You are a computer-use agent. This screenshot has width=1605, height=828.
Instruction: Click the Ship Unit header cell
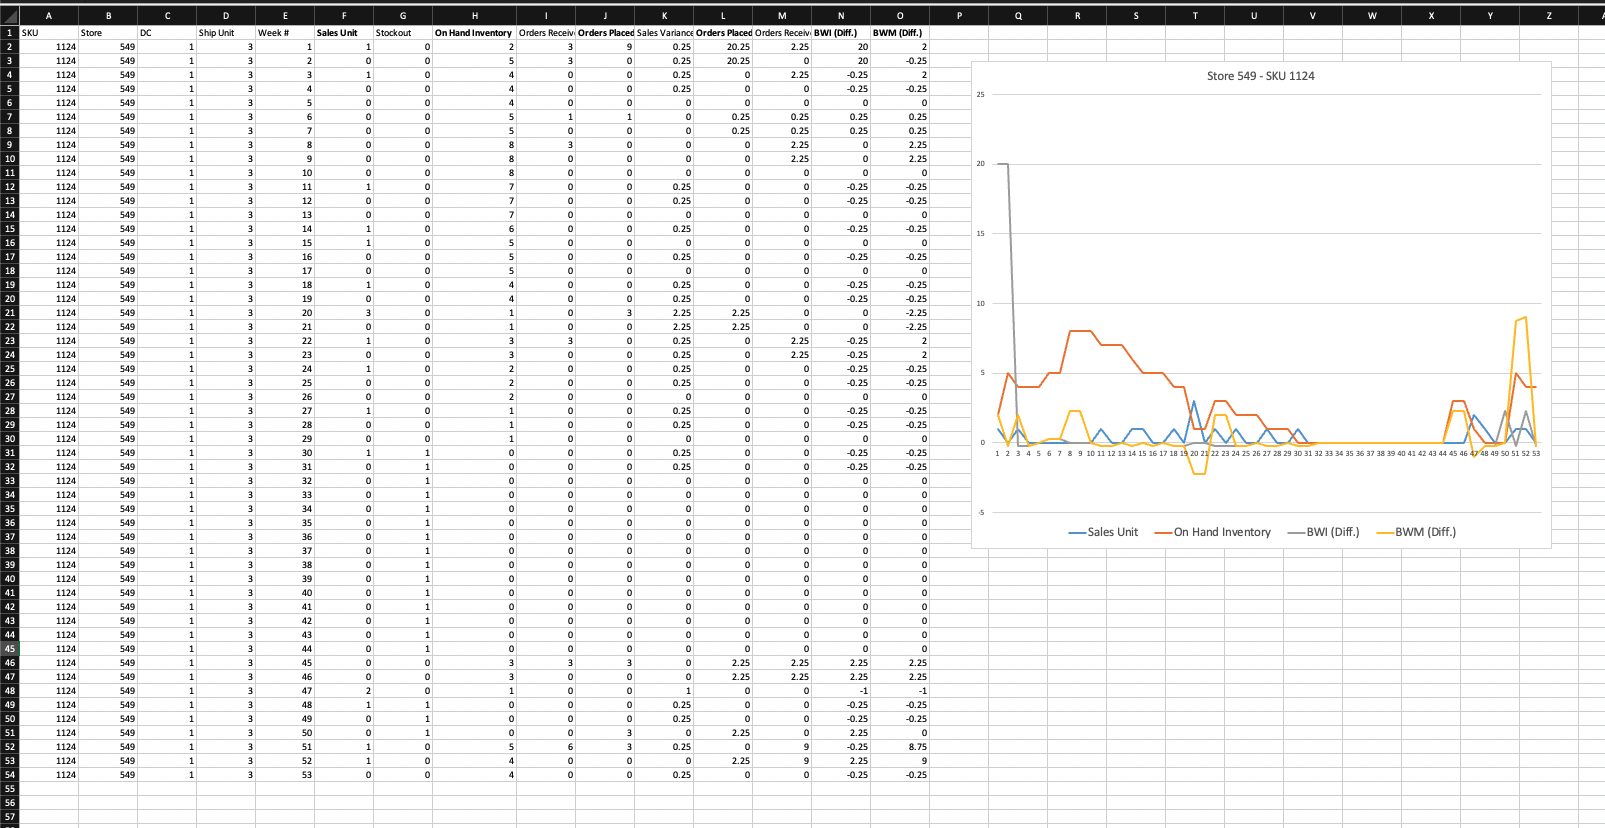tap(226, 33)
